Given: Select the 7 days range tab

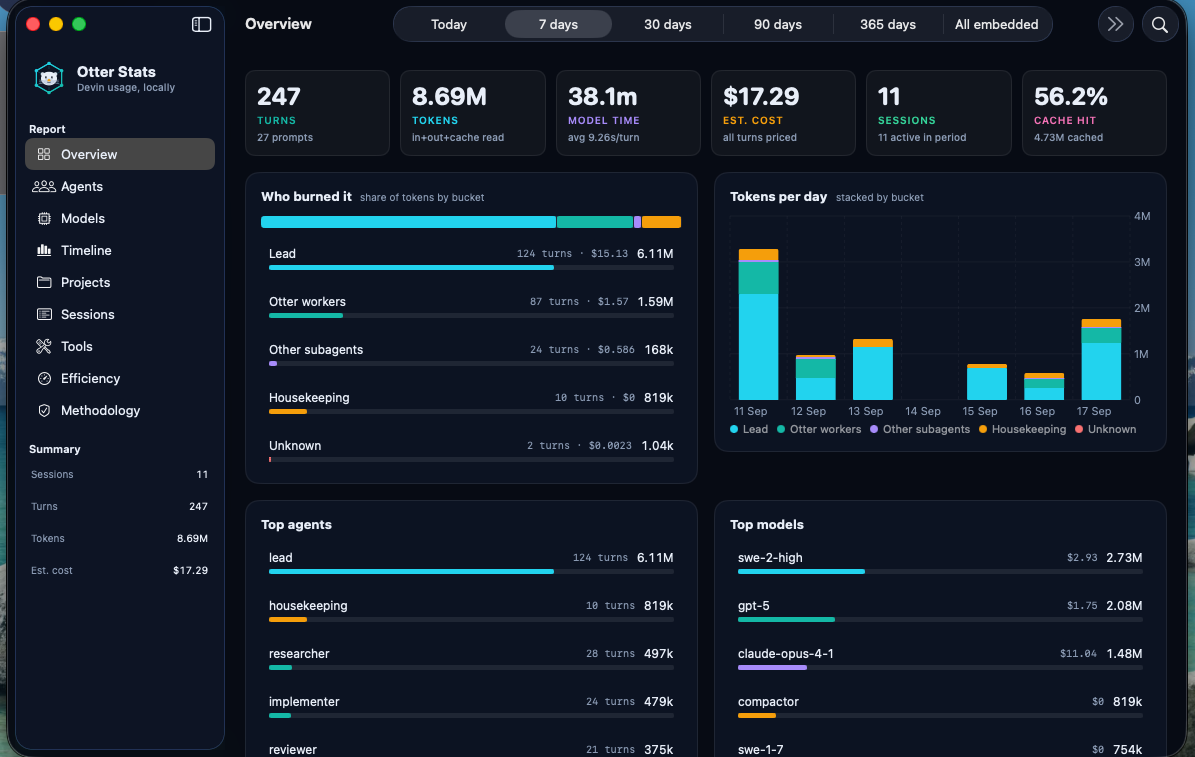Looking at the screenshot, I should click(x=558, y=24).
